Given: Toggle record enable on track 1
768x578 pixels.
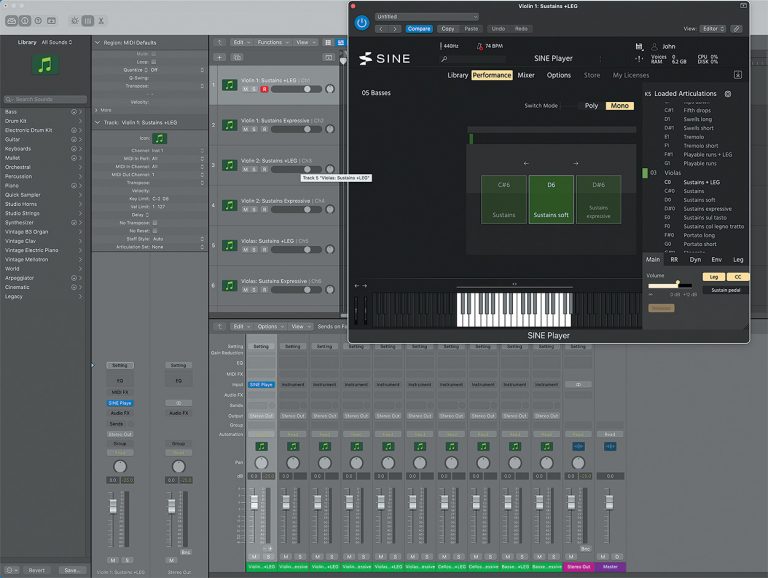Looking at the screenshot, I should pyautogui.click(x=264, y=89).
